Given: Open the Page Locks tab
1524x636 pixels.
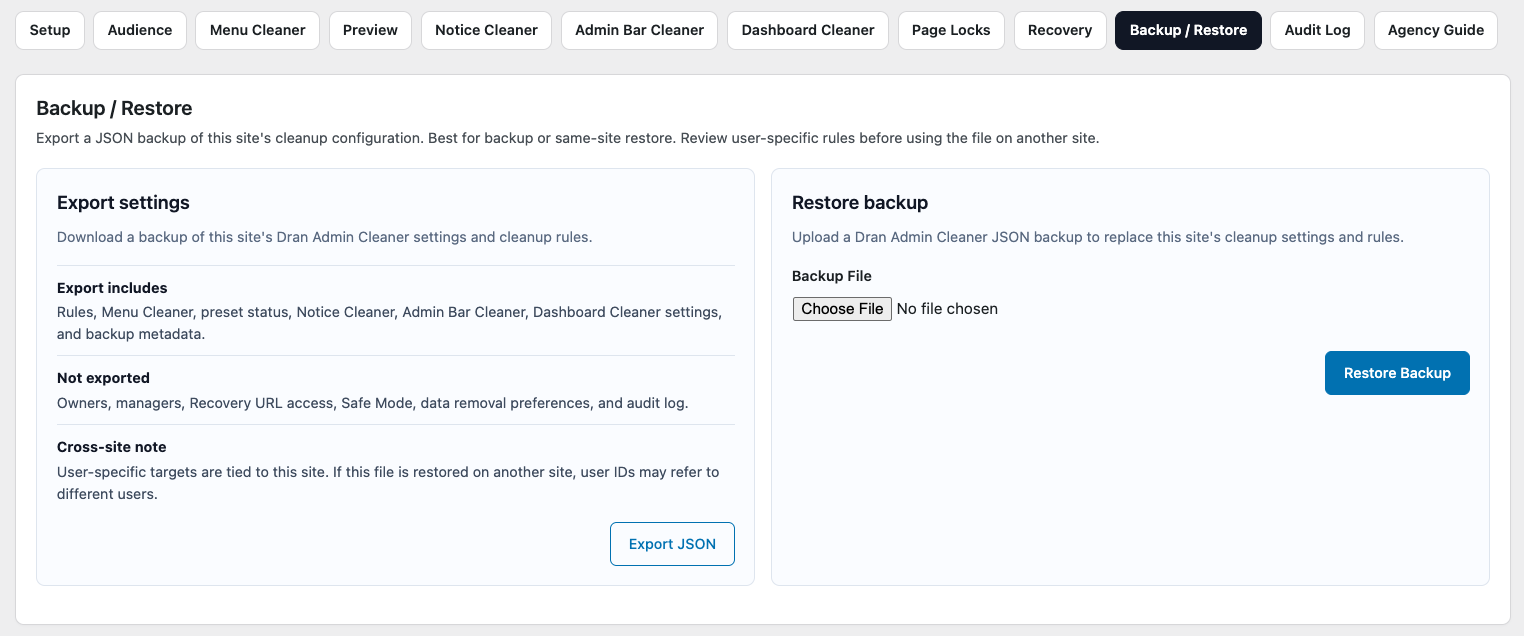Looking at the screenshot, I should tap(951, 30).
